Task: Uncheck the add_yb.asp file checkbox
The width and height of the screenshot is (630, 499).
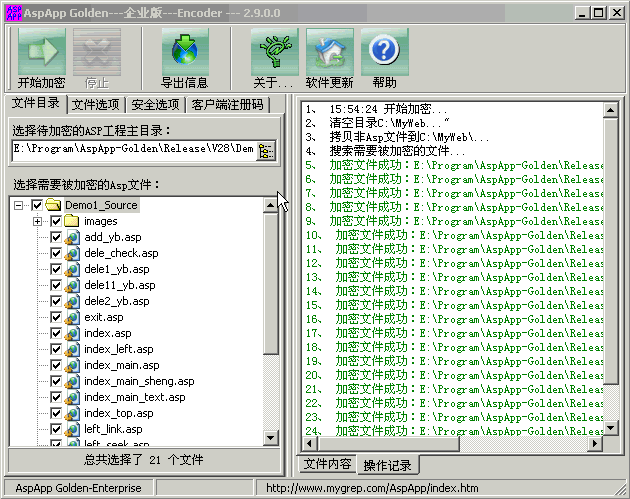Action: tap(56, 237)
